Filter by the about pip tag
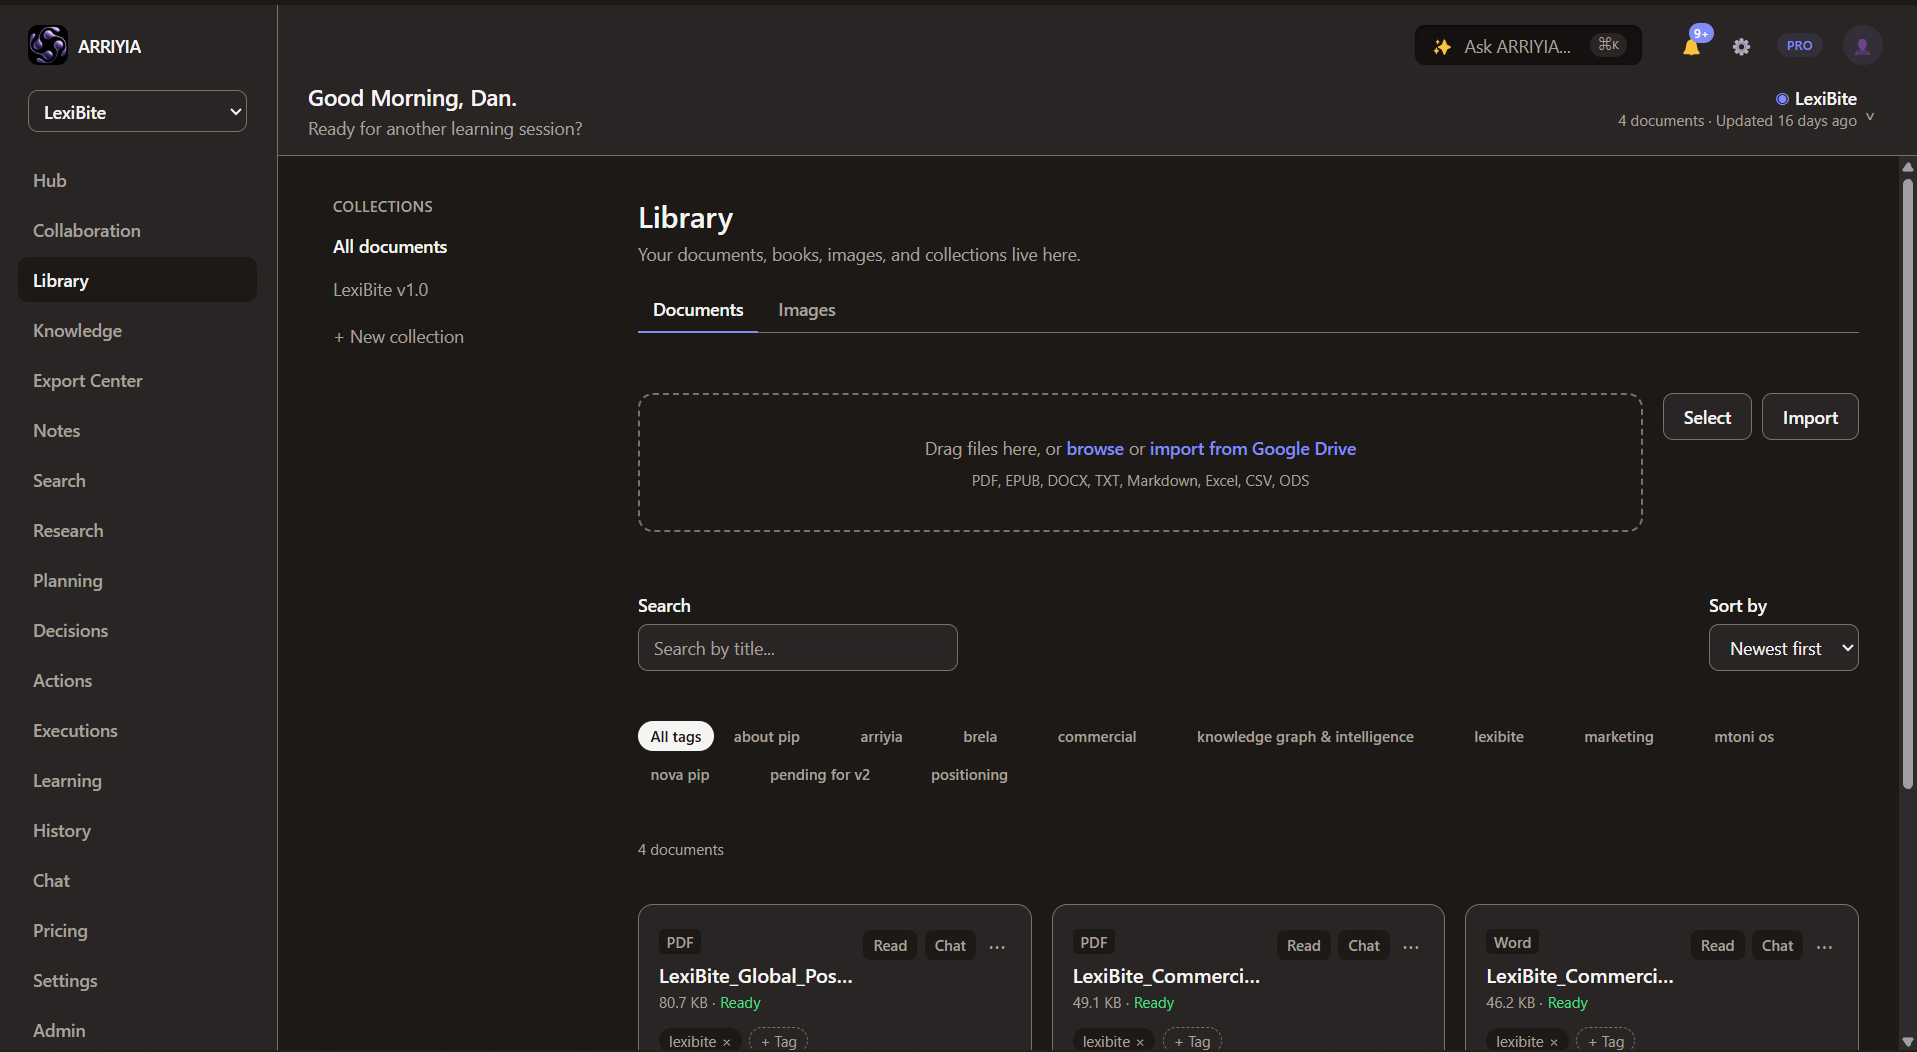Screen dimensions: 1917x1052 767,736
